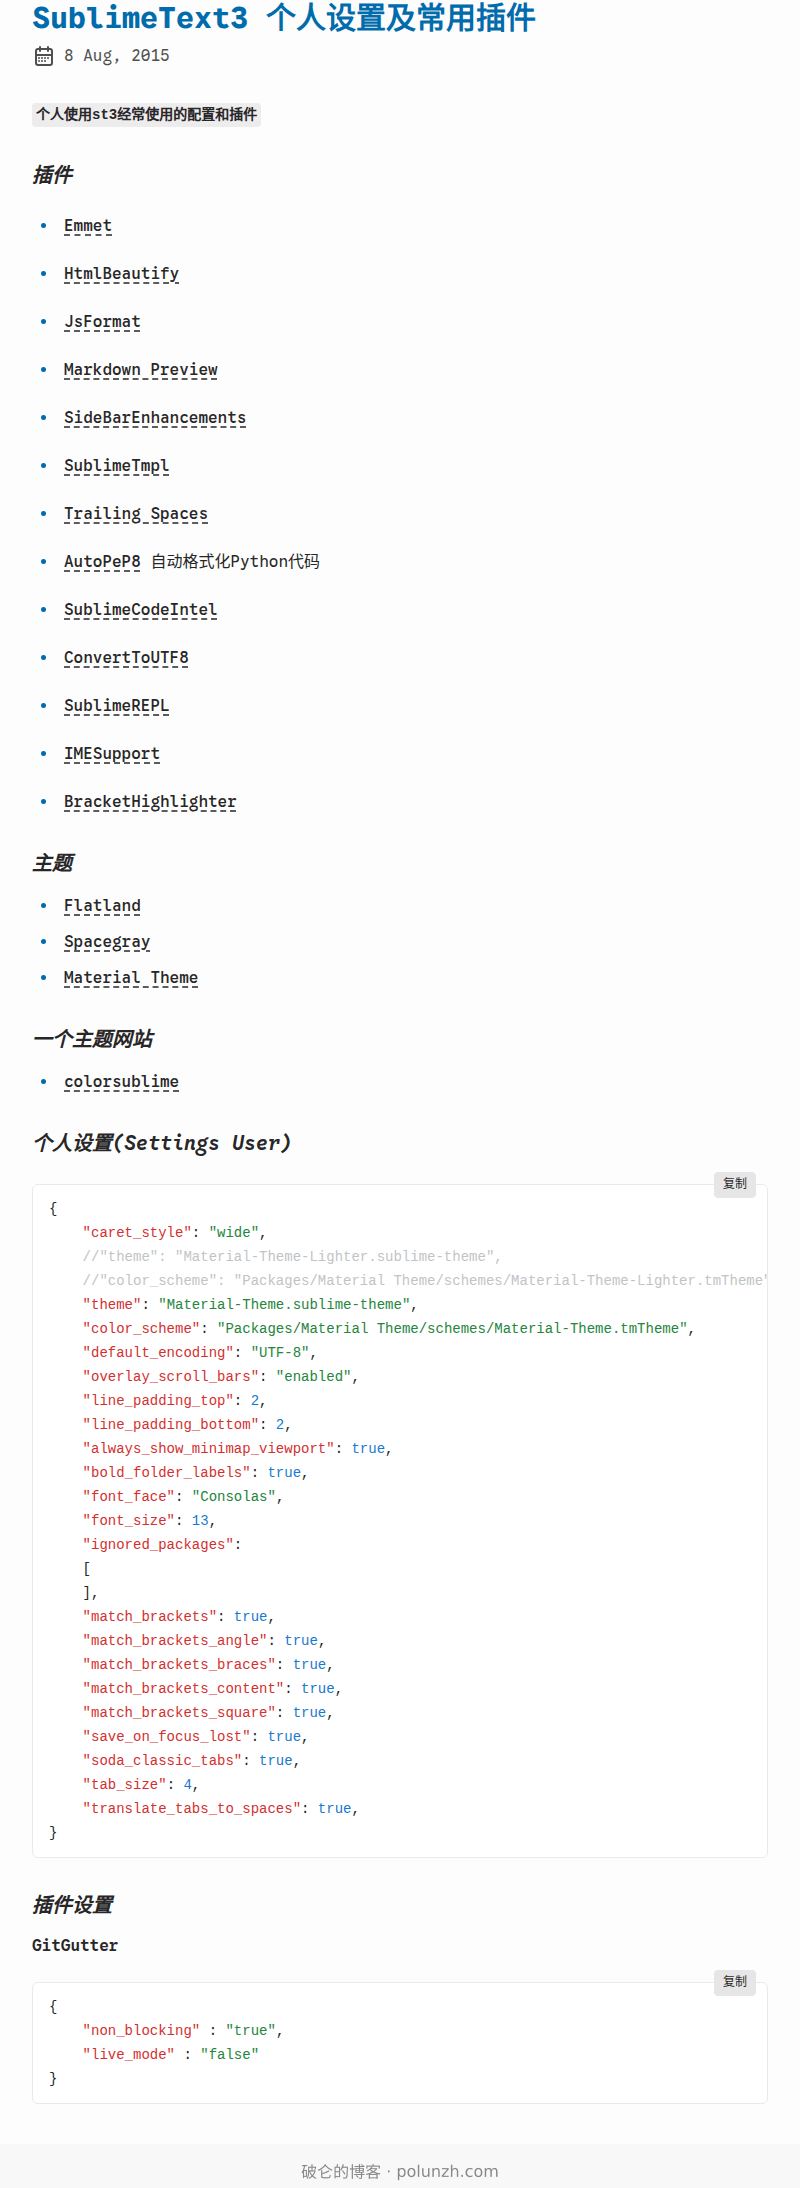Screen dimensions: 800x2188
Task: Open the Emmet plugin link
Action: click(88, 226)
